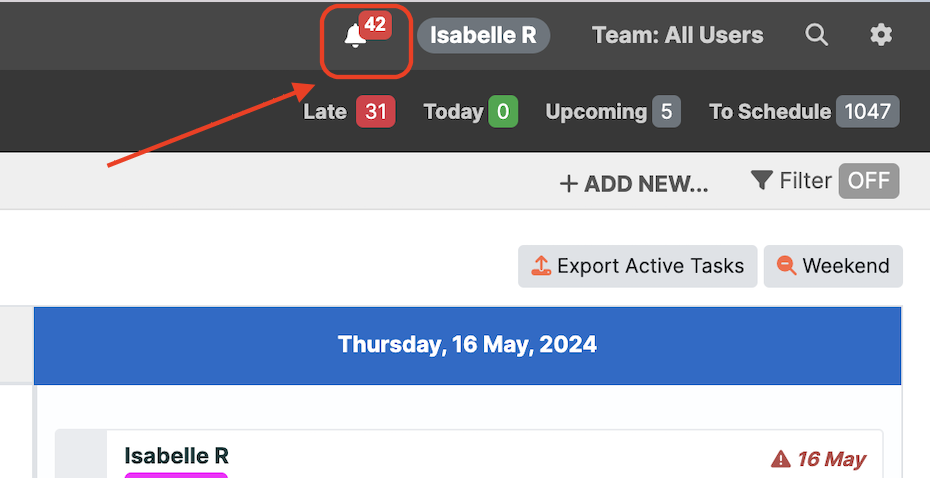The height and width of the screenshot is (478, 930).
Task: Click the red warning triangle icon
Action: (781, 458)
